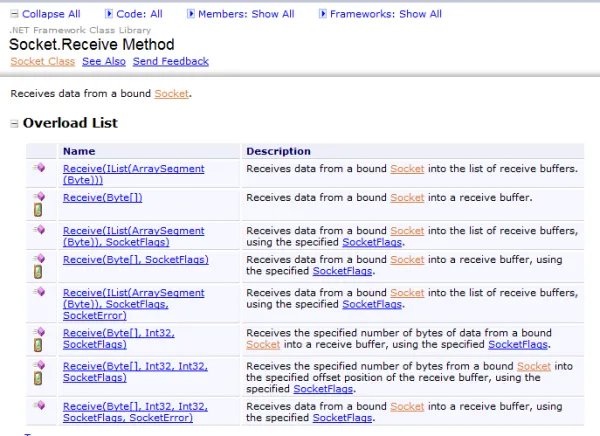Click the method icon for the Receive overload ending in SocketFlags, SocketError)

(40, 404)
